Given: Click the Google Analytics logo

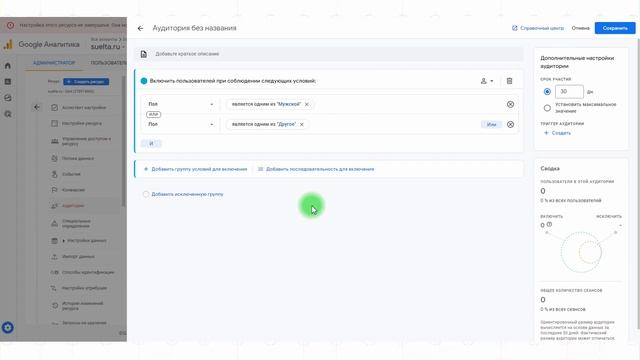Looking at the screenshot, I should pyautogui.click(x=8, y=44).
